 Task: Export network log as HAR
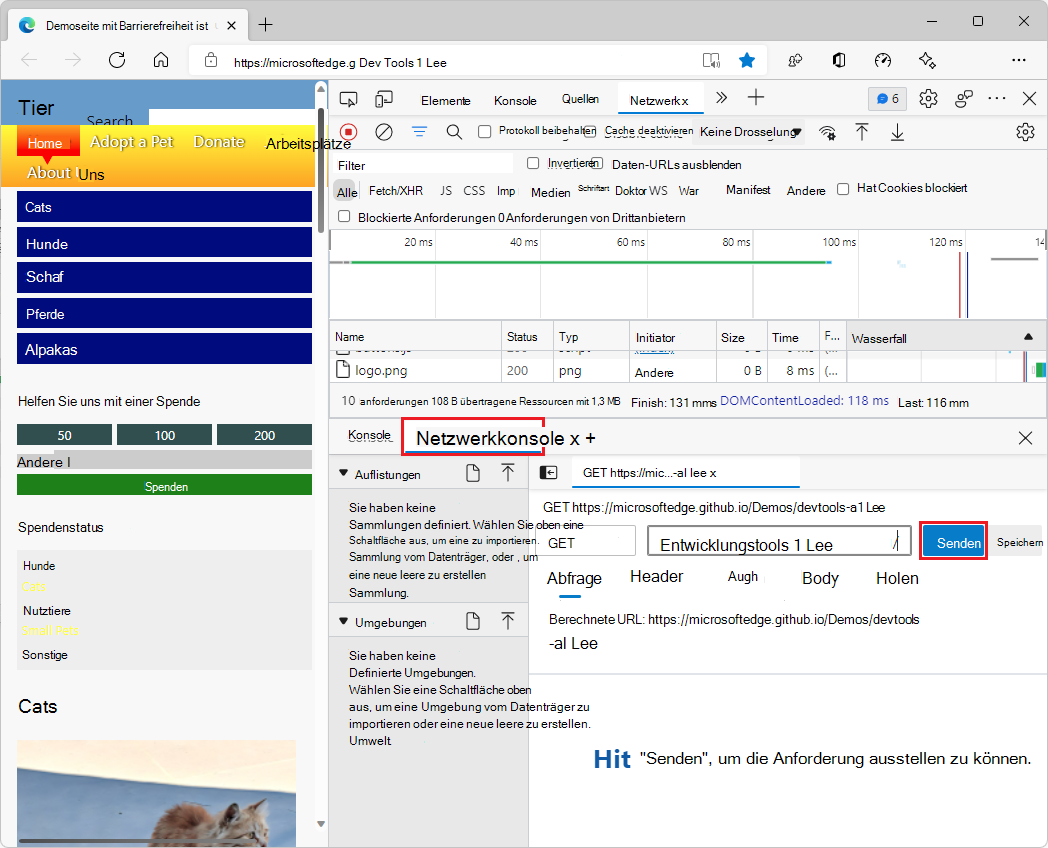click(897, 131)
